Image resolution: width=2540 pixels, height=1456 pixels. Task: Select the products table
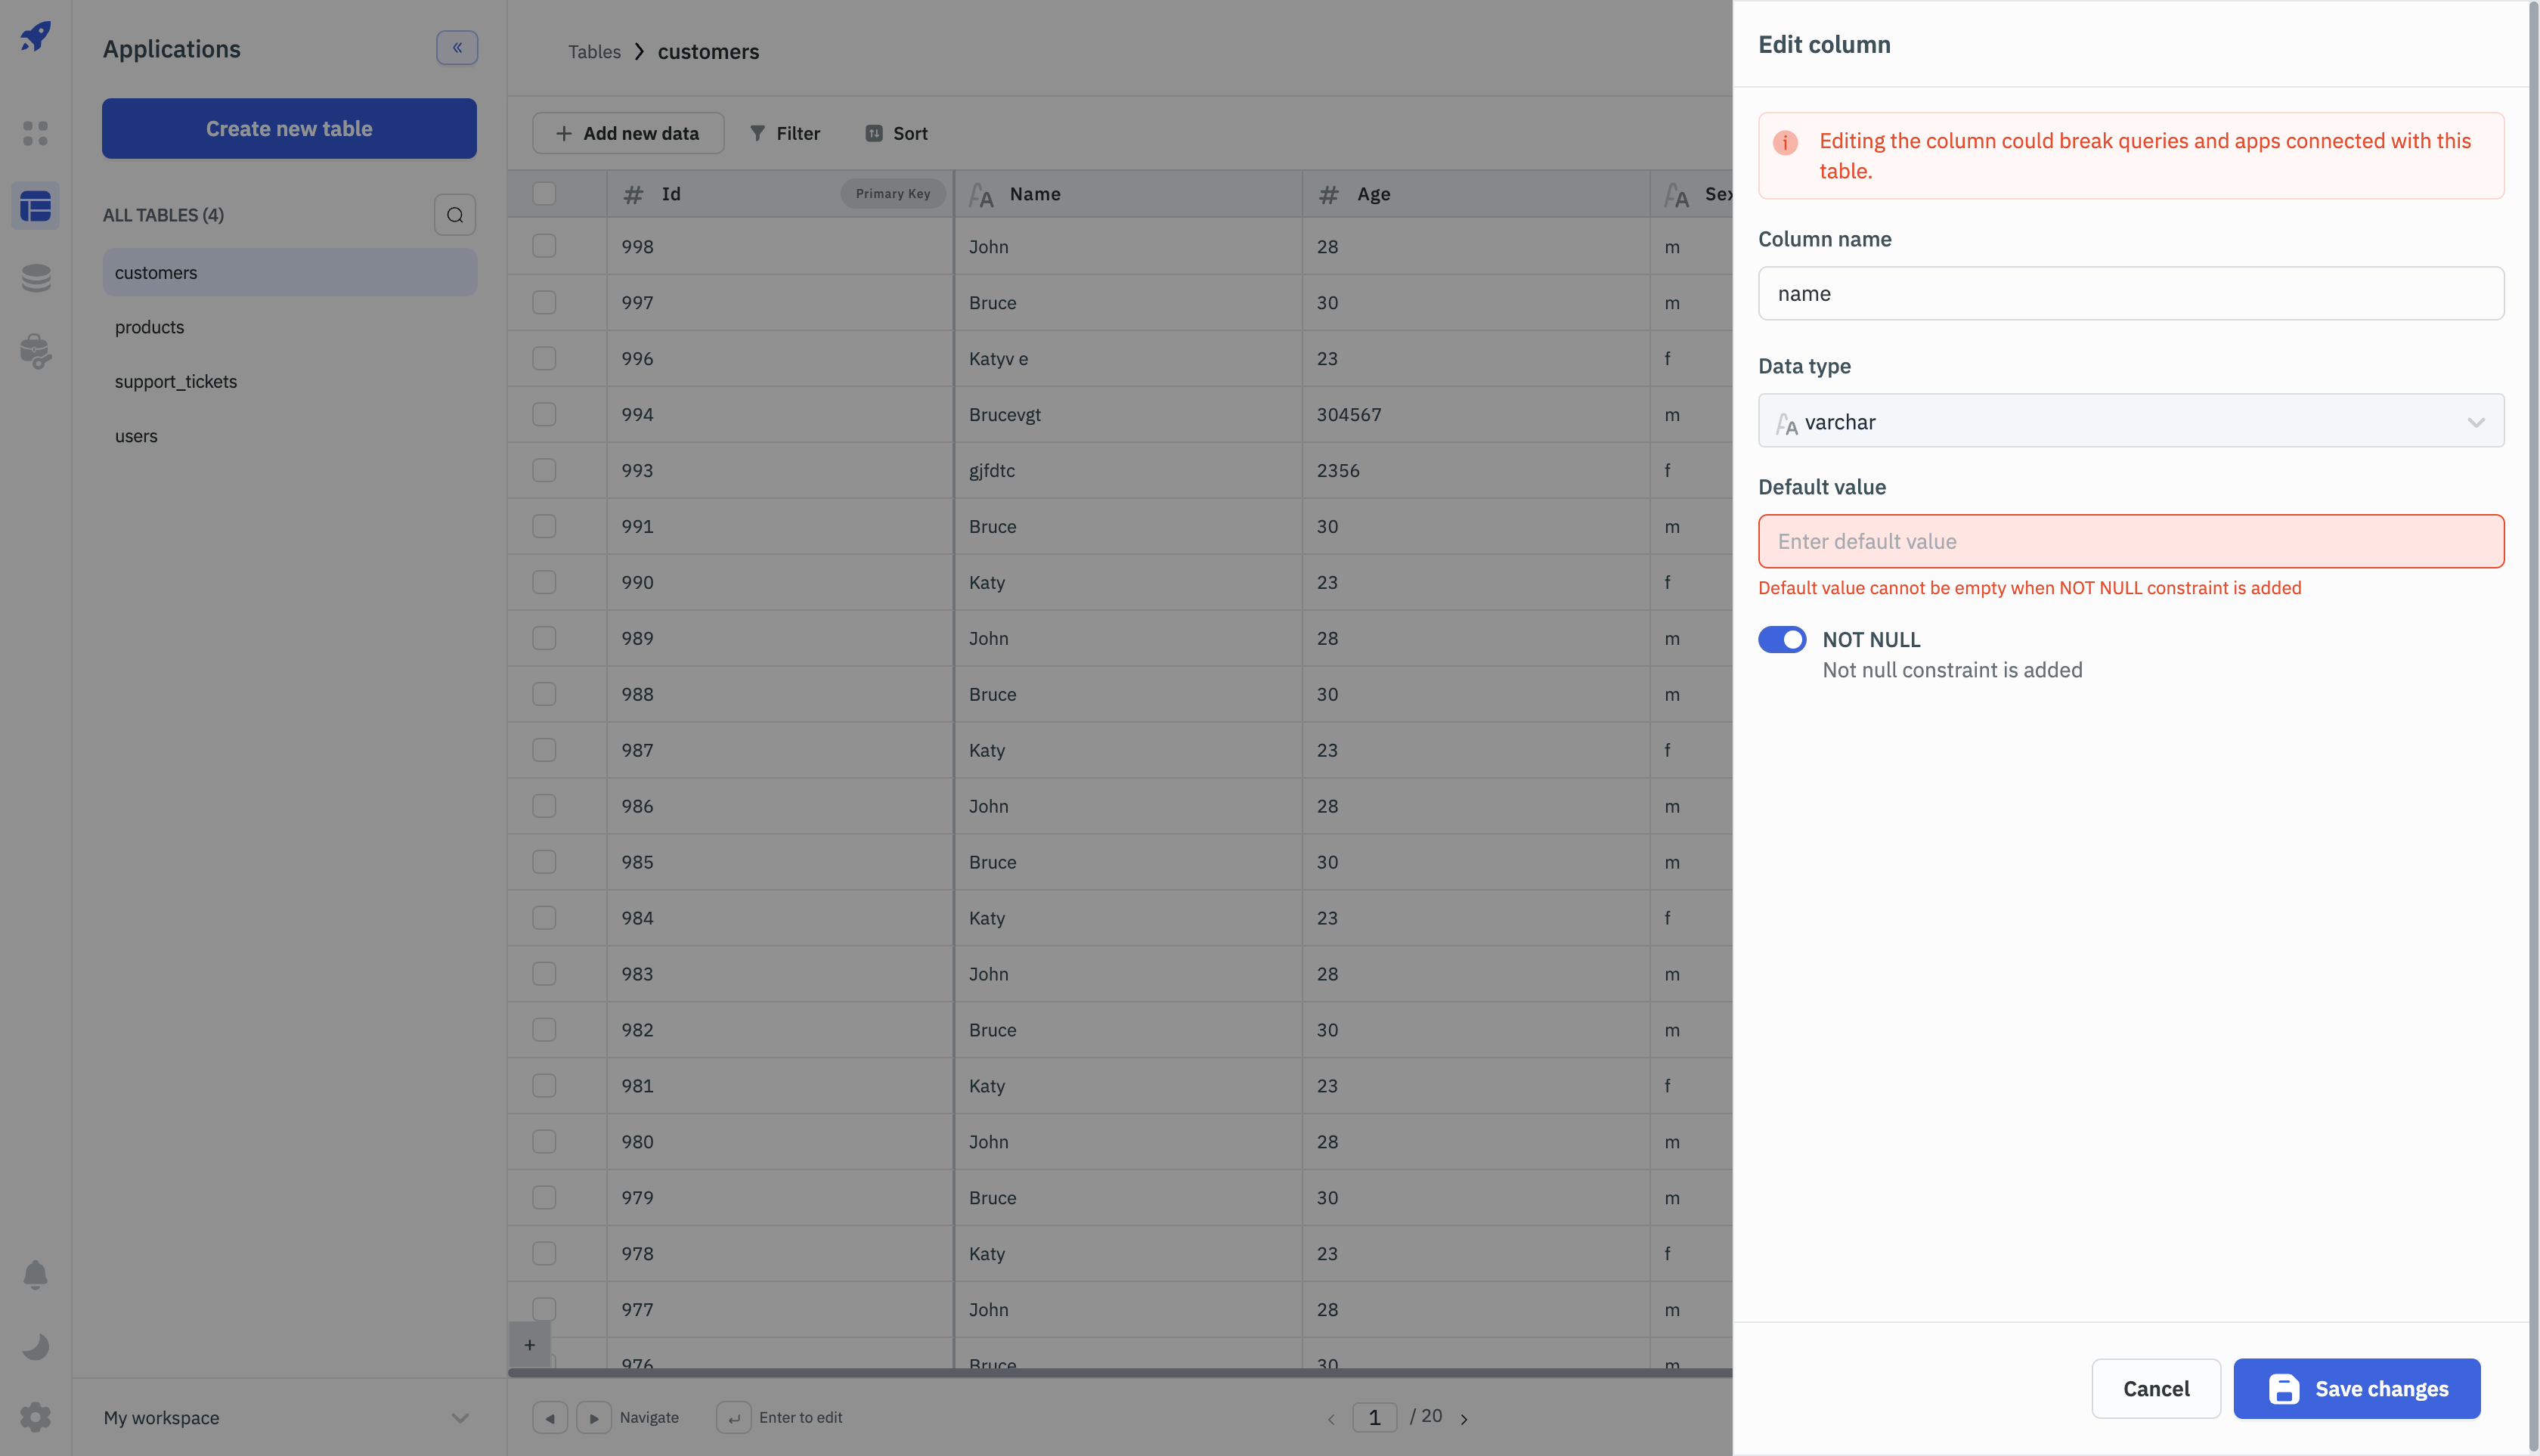pyautogui.click(x=150, y=327)
